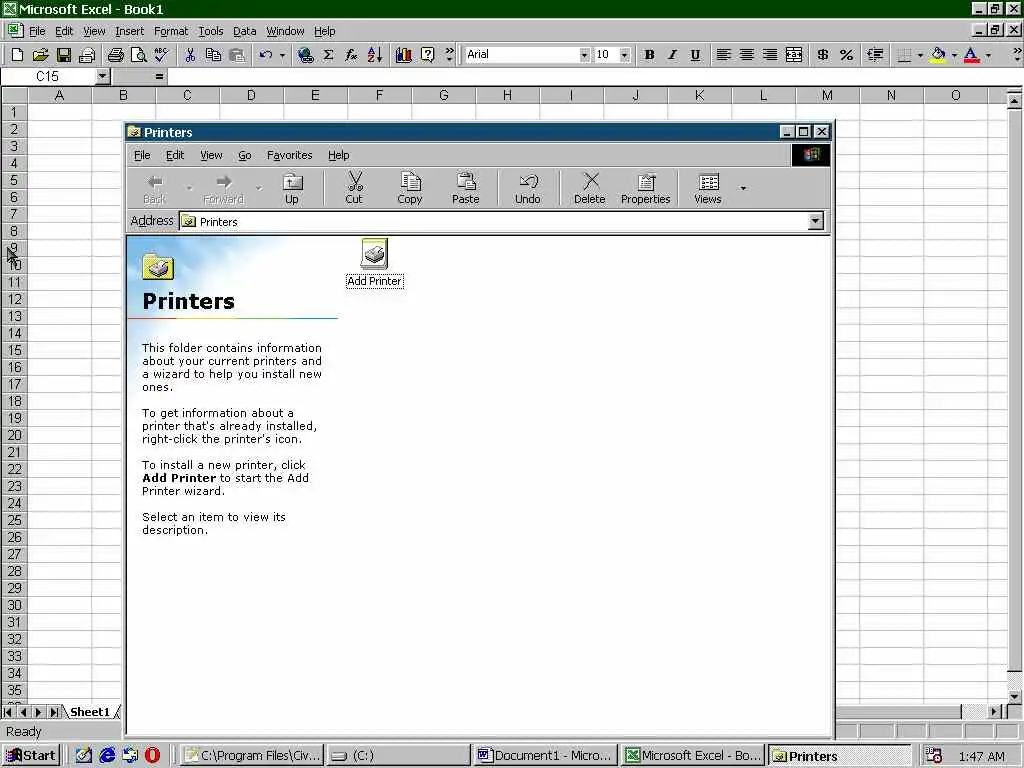The height and width of the screenshot is (768, 1024).
Task: Click the Undo button in Printers toolbar
Action: (528, 189)
